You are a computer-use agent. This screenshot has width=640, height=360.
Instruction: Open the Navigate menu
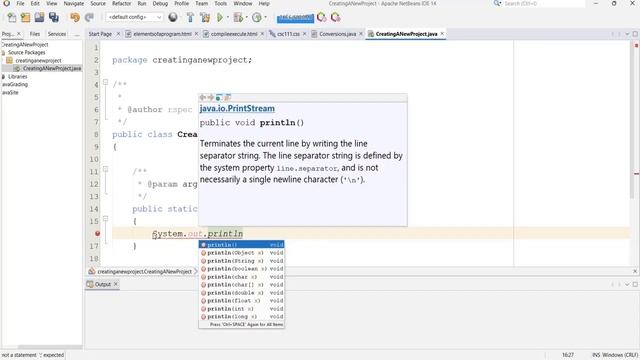point(73,3)
